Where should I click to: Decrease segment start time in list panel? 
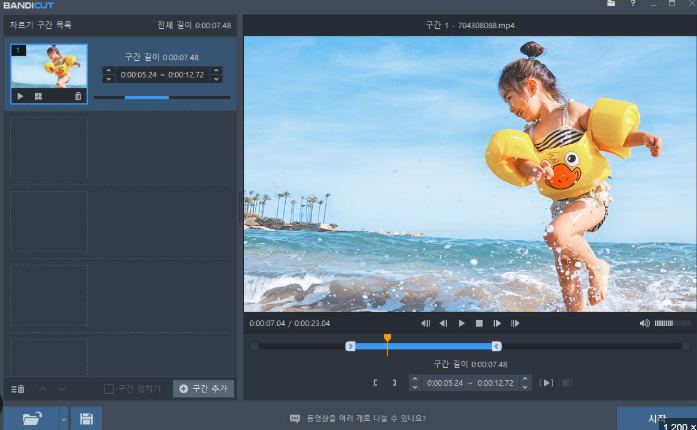[108, 79]
